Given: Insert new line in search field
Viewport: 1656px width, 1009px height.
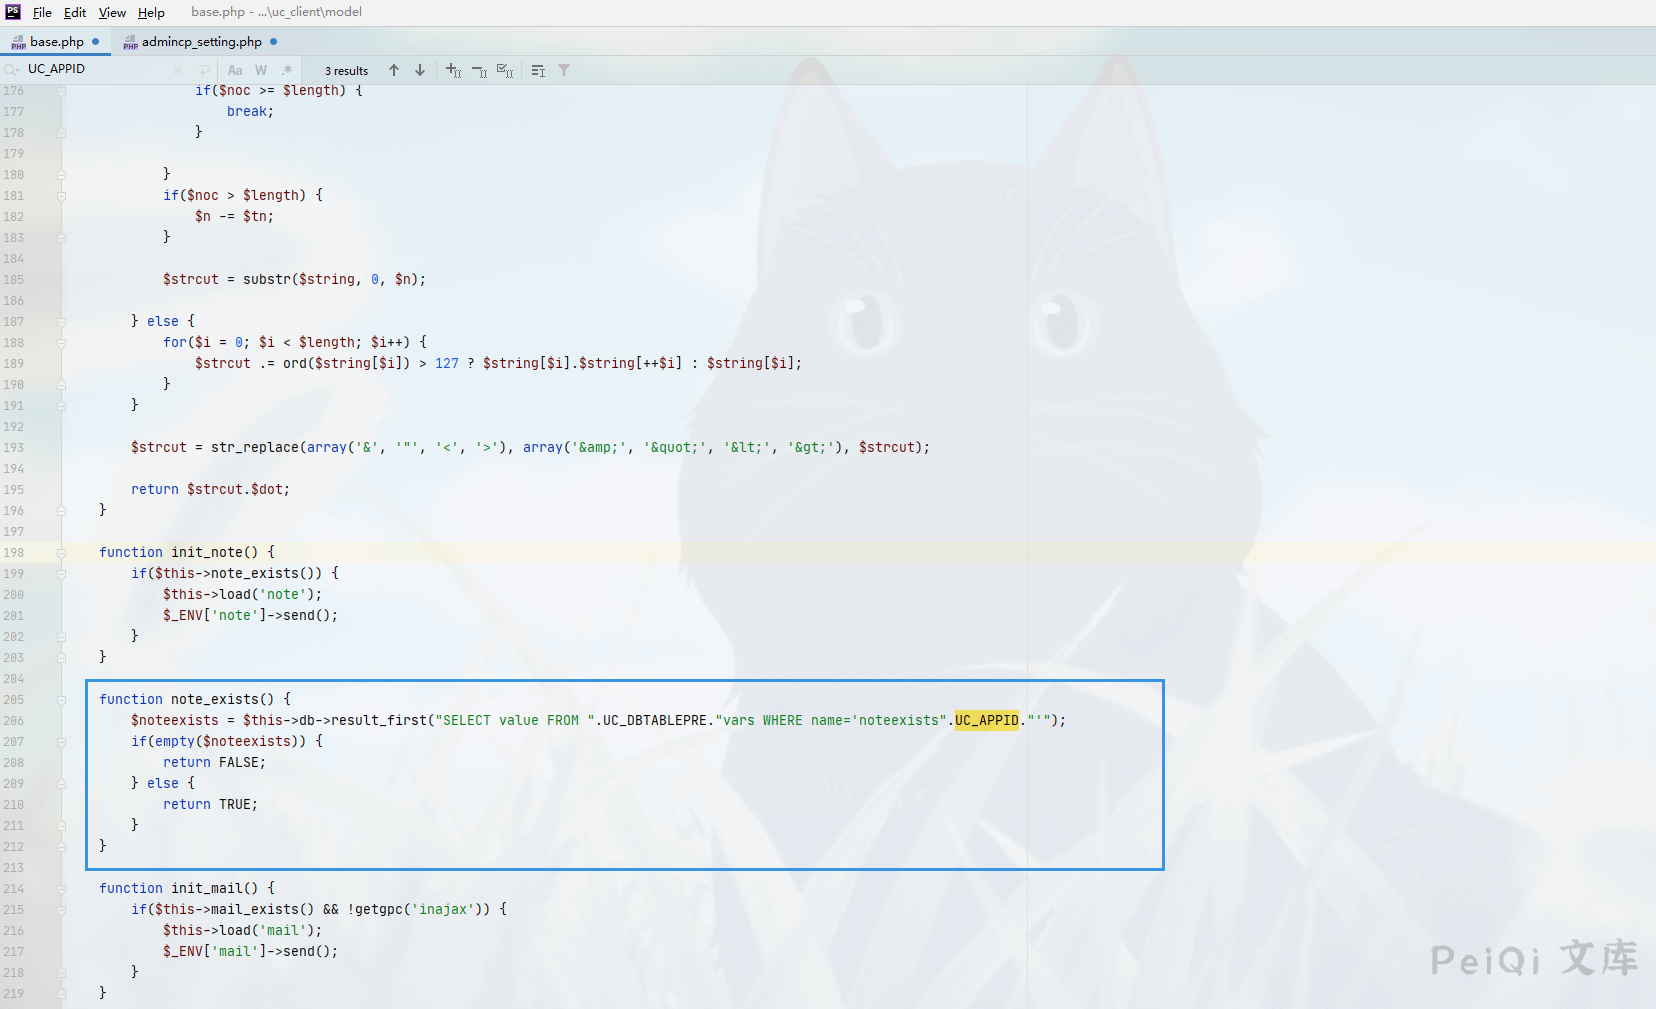Looking at the screenshot, I should click(204, 70).
